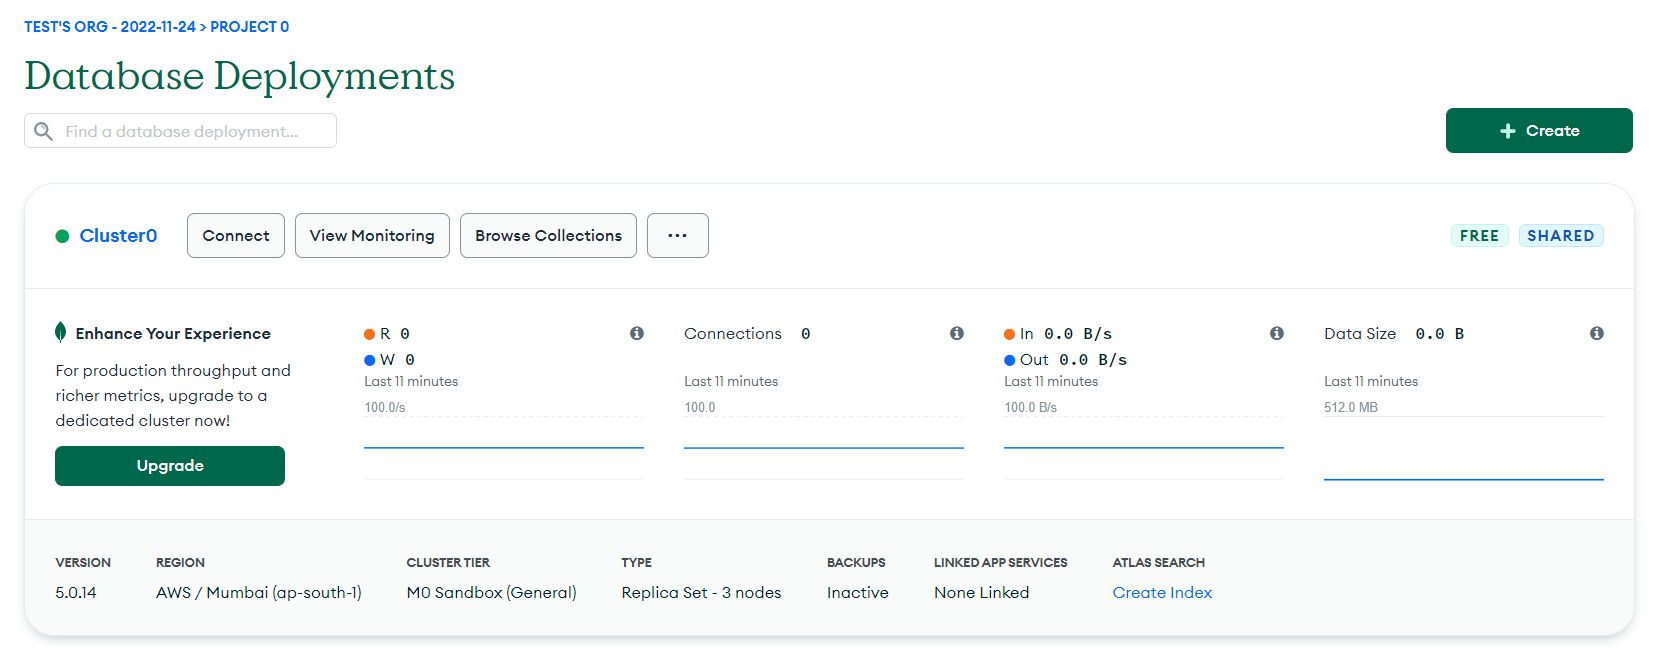The width and height of the screenshot is (1657, 666).
Task: Open Browse Collections
Action: (x=548, y=235)
